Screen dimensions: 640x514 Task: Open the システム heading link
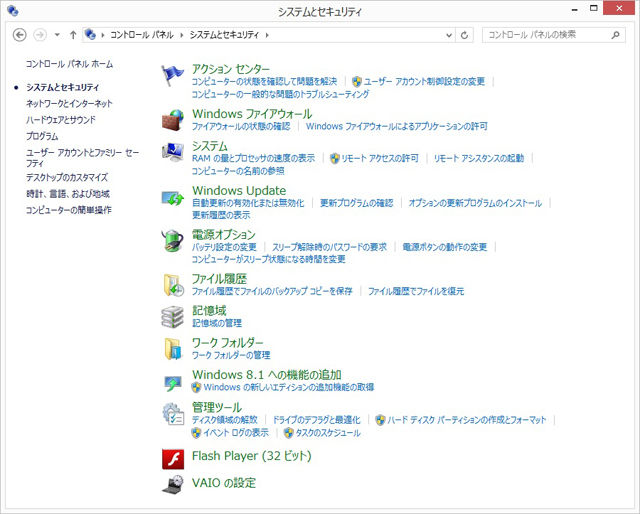210,146
